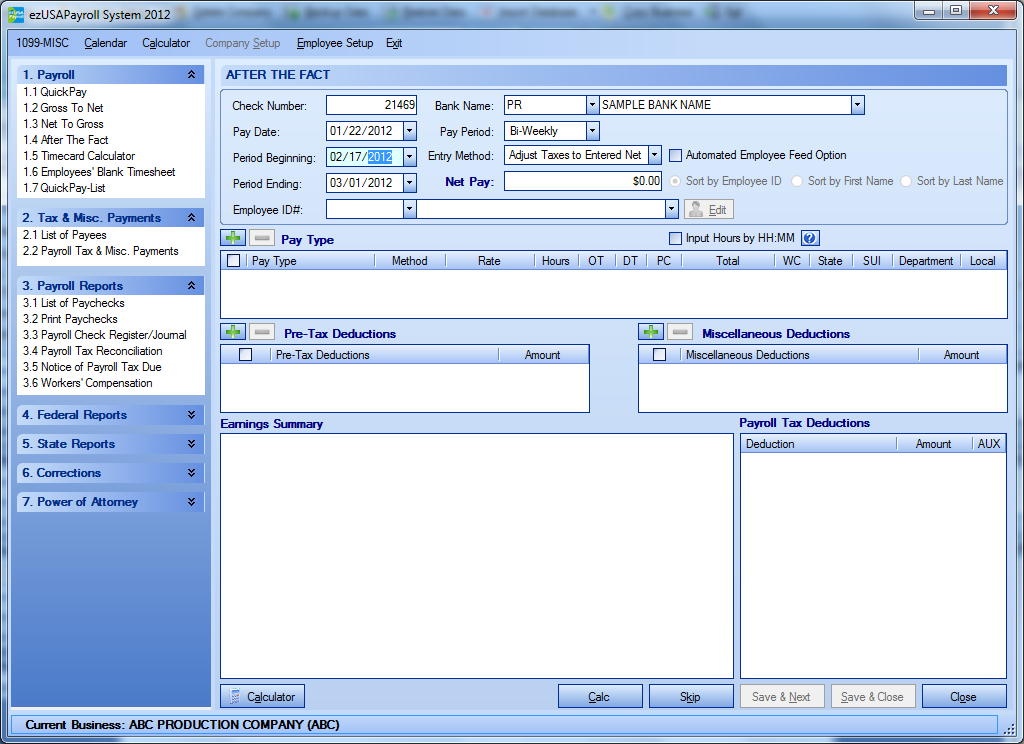Enable Automated Employee Feed Option checkbox
Viewport: 1024px width, 744px height.
[x=676, y=155]
